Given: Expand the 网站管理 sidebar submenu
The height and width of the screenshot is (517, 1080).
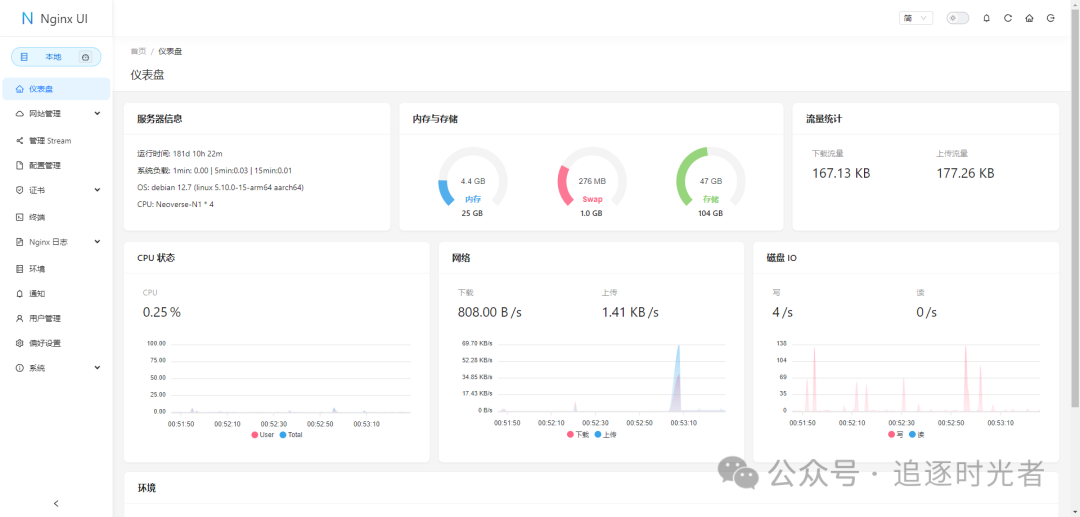Looking at the screenshot, I should 56,114.
